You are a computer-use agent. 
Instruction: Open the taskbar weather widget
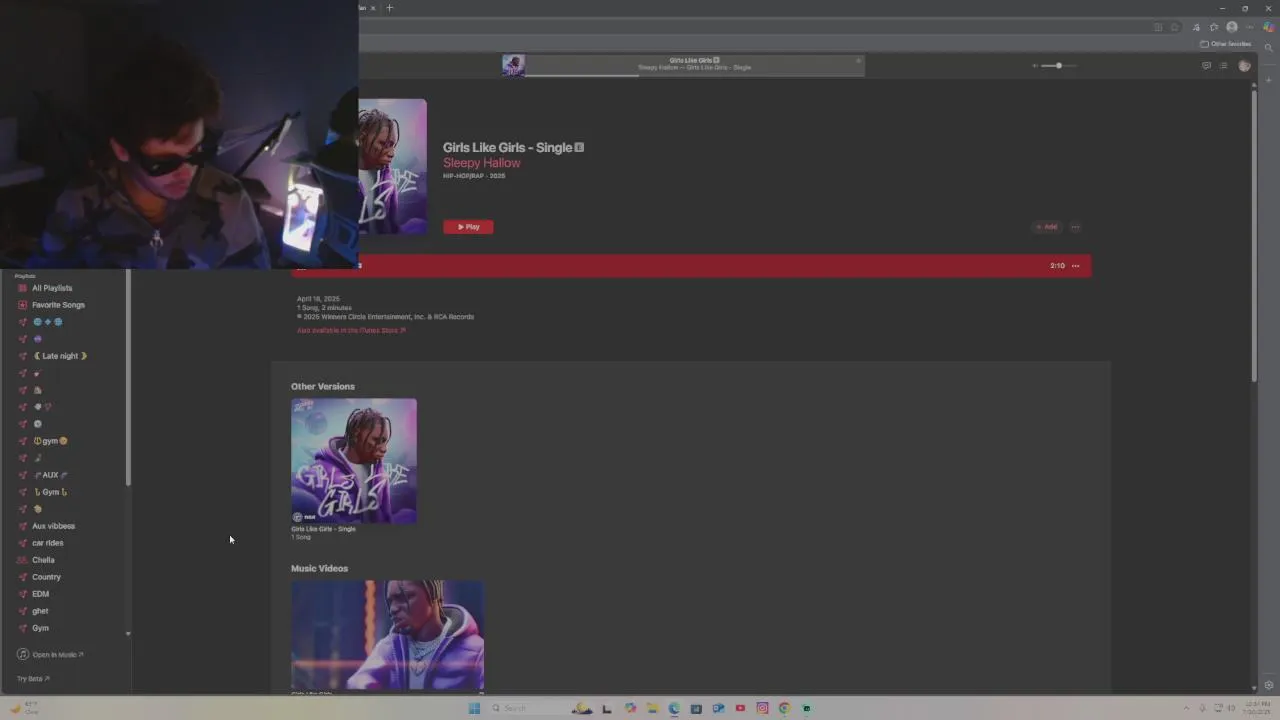[24, 708]
